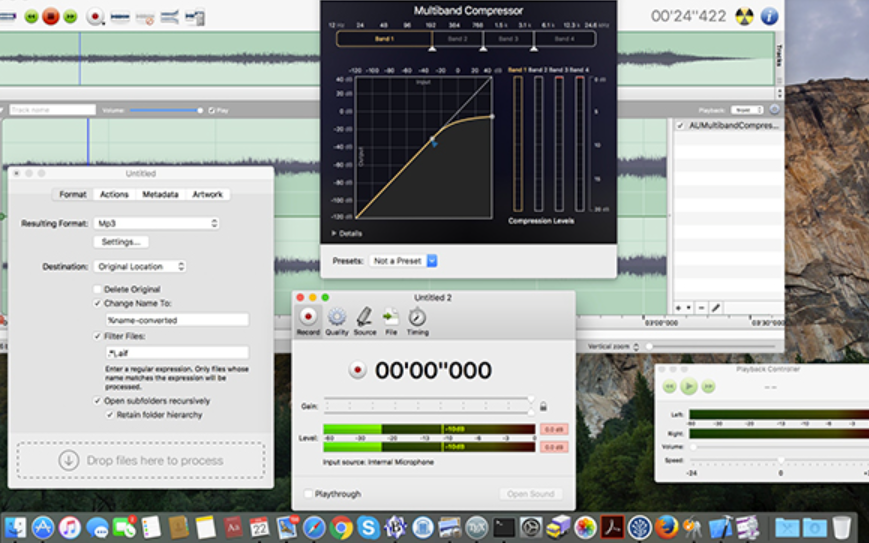This screenshot has height=543, width=869.
Task: Click the Track name input field
Action: coord(52,110)
